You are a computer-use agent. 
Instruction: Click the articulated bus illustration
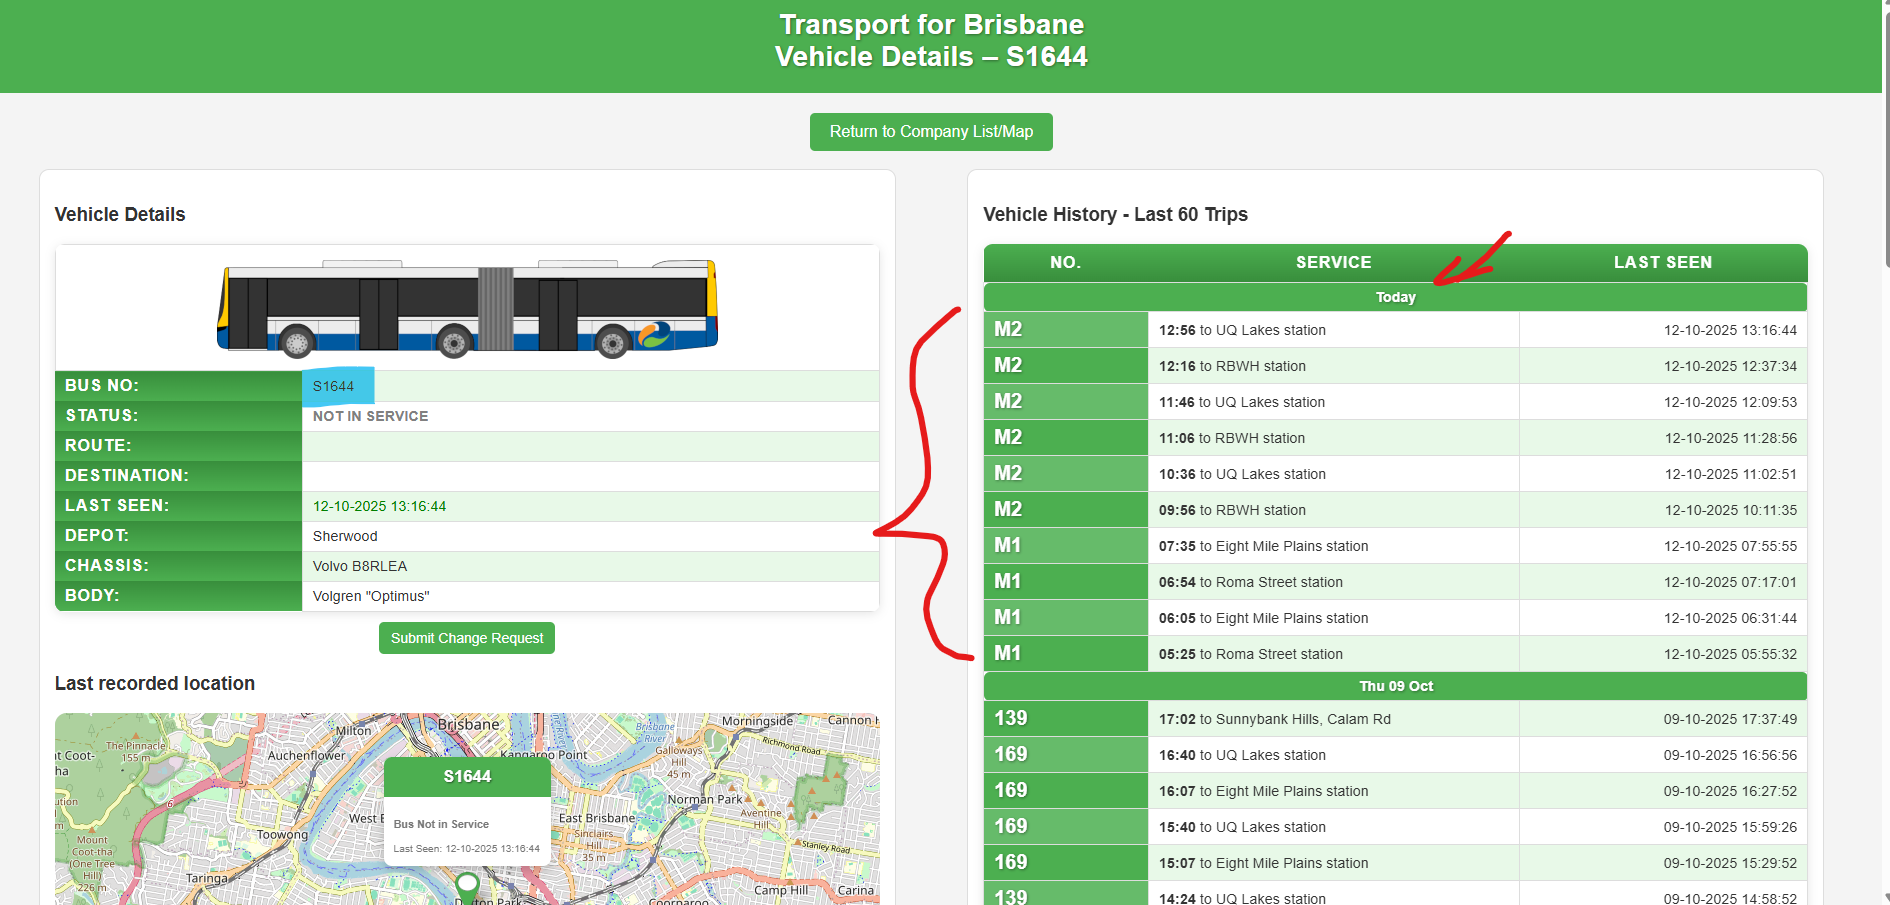click(467, 308)
